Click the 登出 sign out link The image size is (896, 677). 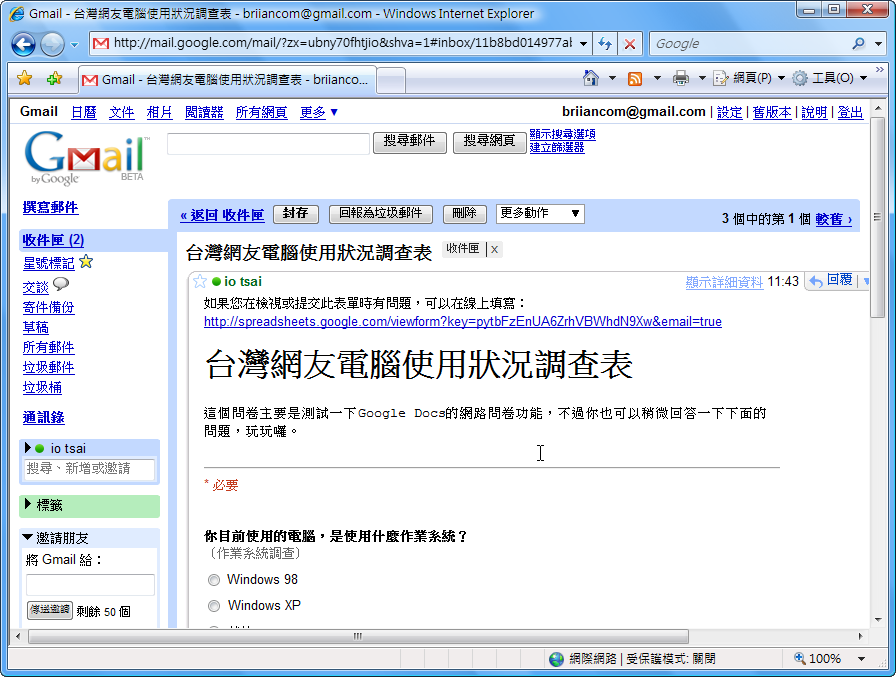pyautogui.click(x=850, y=113)
